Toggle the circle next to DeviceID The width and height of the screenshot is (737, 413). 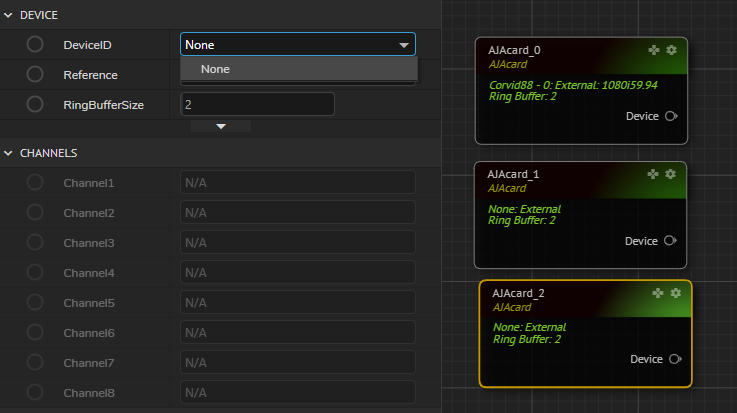tap(35, 44)
